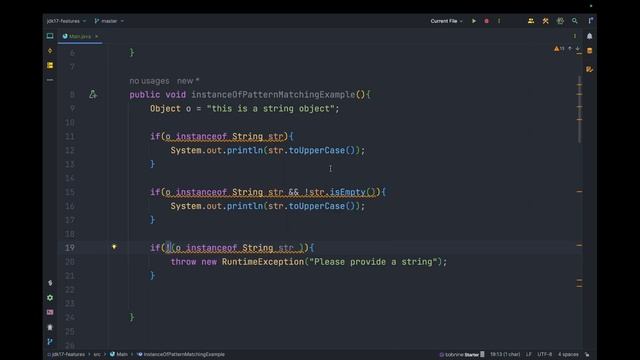640x360 pixels.
Task: Click the red Stop button
Action: [487, 21]
